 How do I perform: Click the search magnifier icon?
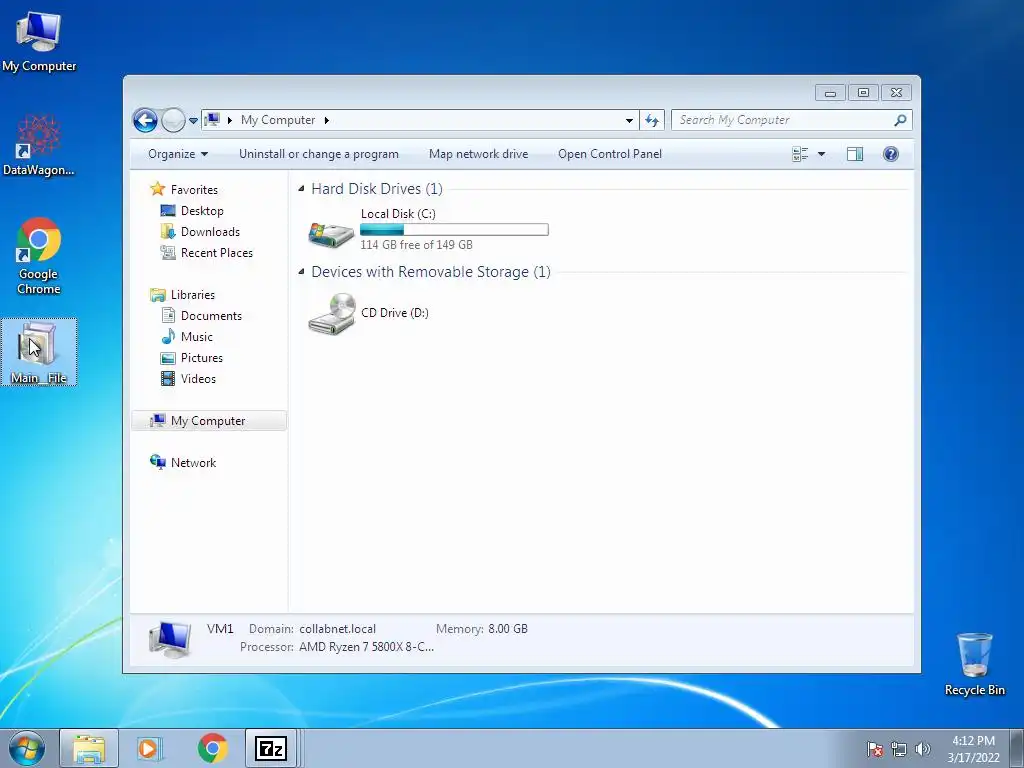point(901,120)
